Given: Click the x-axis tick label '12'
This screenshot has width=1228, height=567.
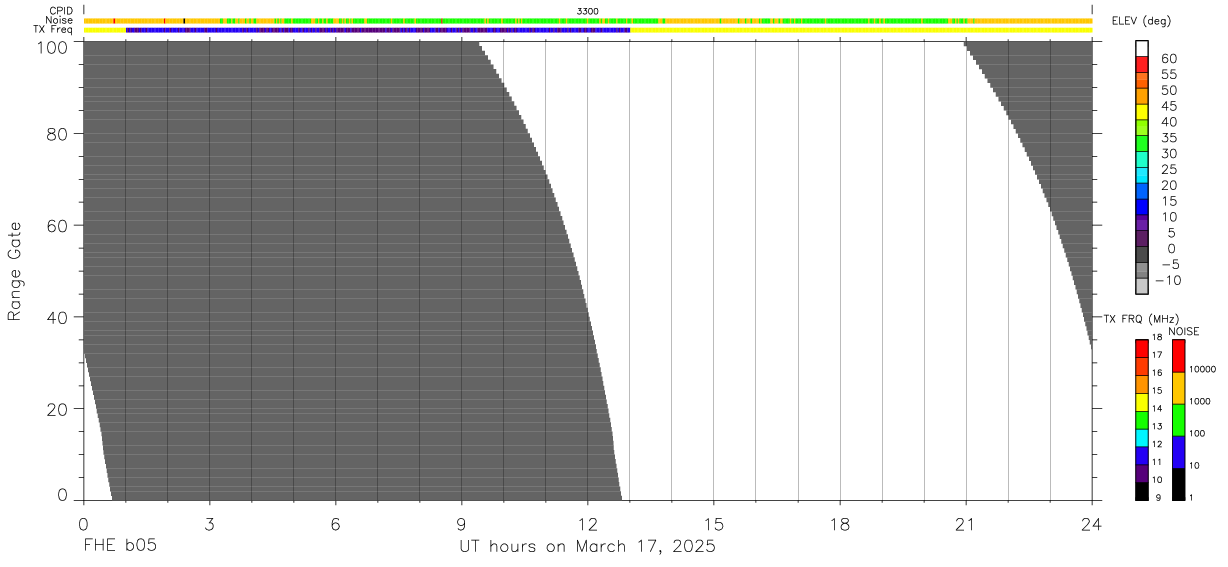Looking at the screenshot, I should [588, 524].
